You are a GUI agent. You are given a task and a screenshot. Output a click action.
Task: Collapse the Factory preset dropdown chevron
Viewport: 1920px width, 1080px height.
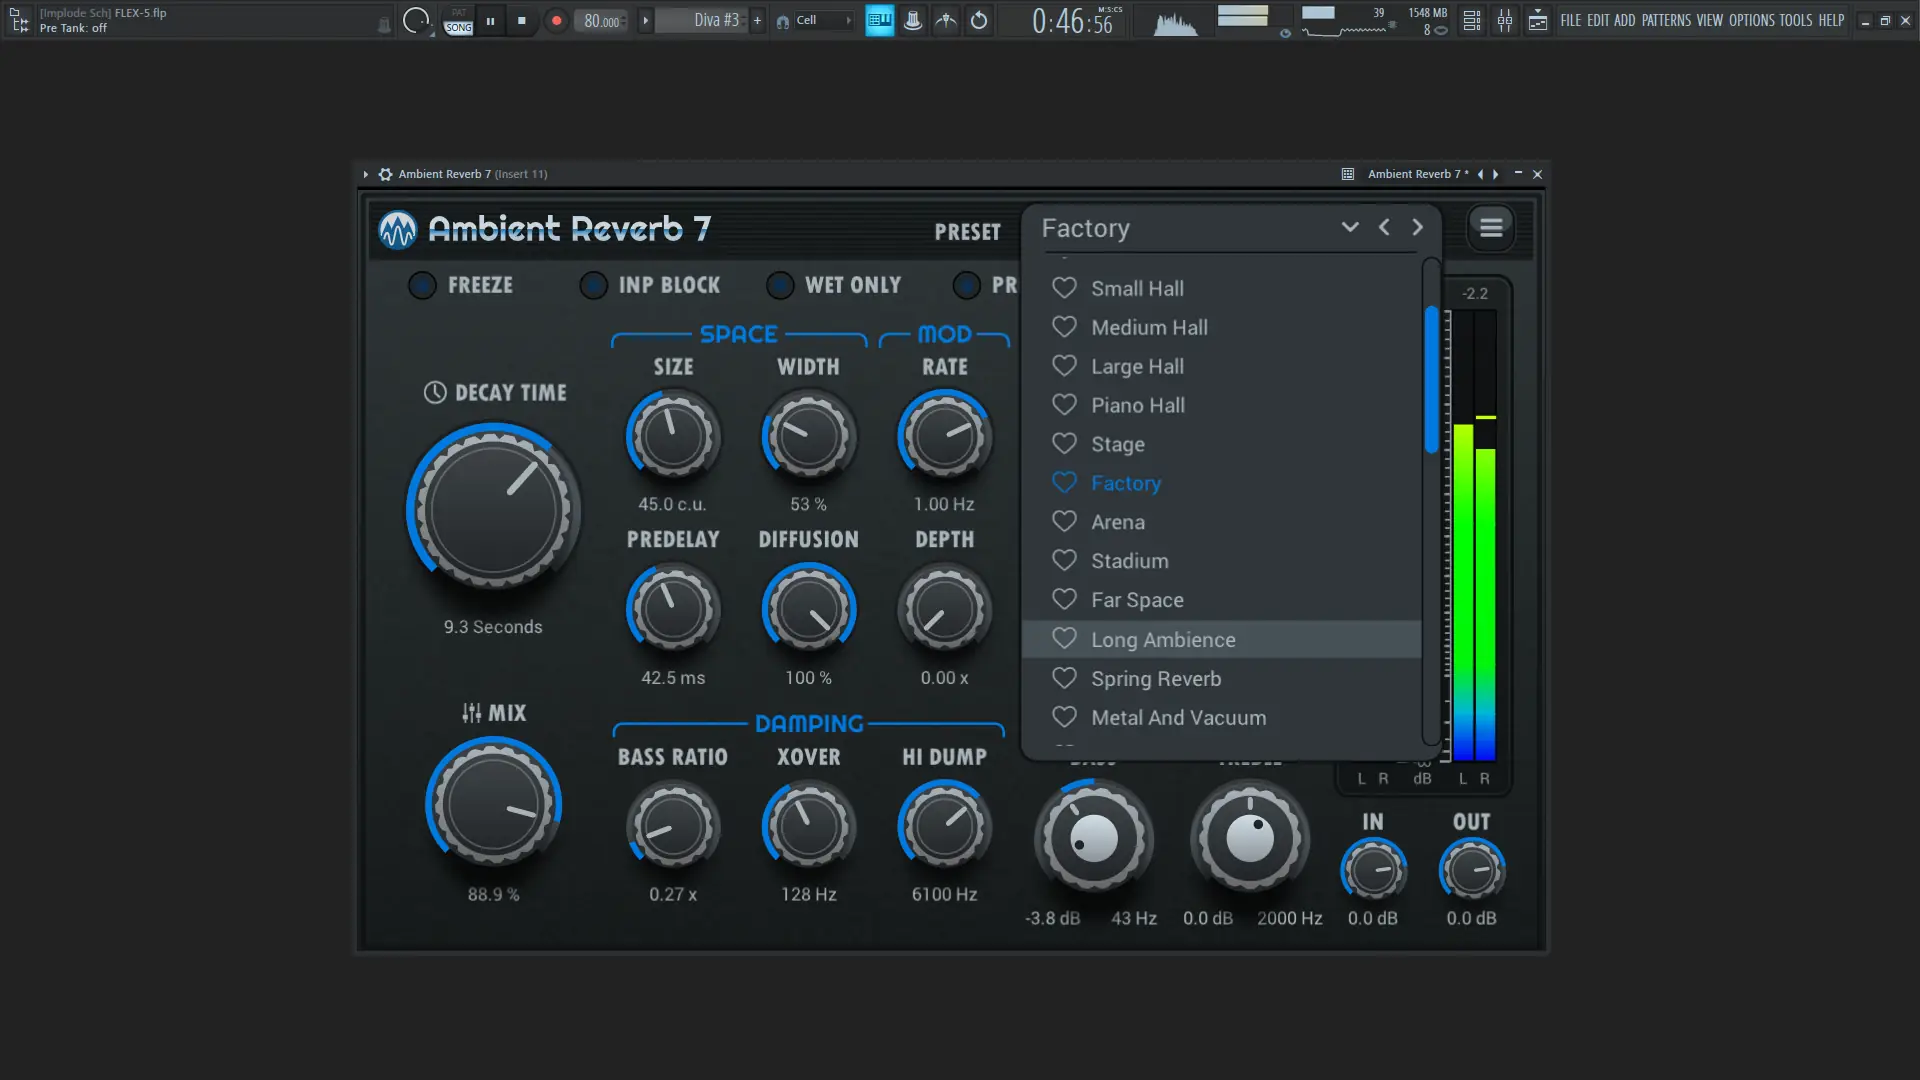[x=1349, y=228]
